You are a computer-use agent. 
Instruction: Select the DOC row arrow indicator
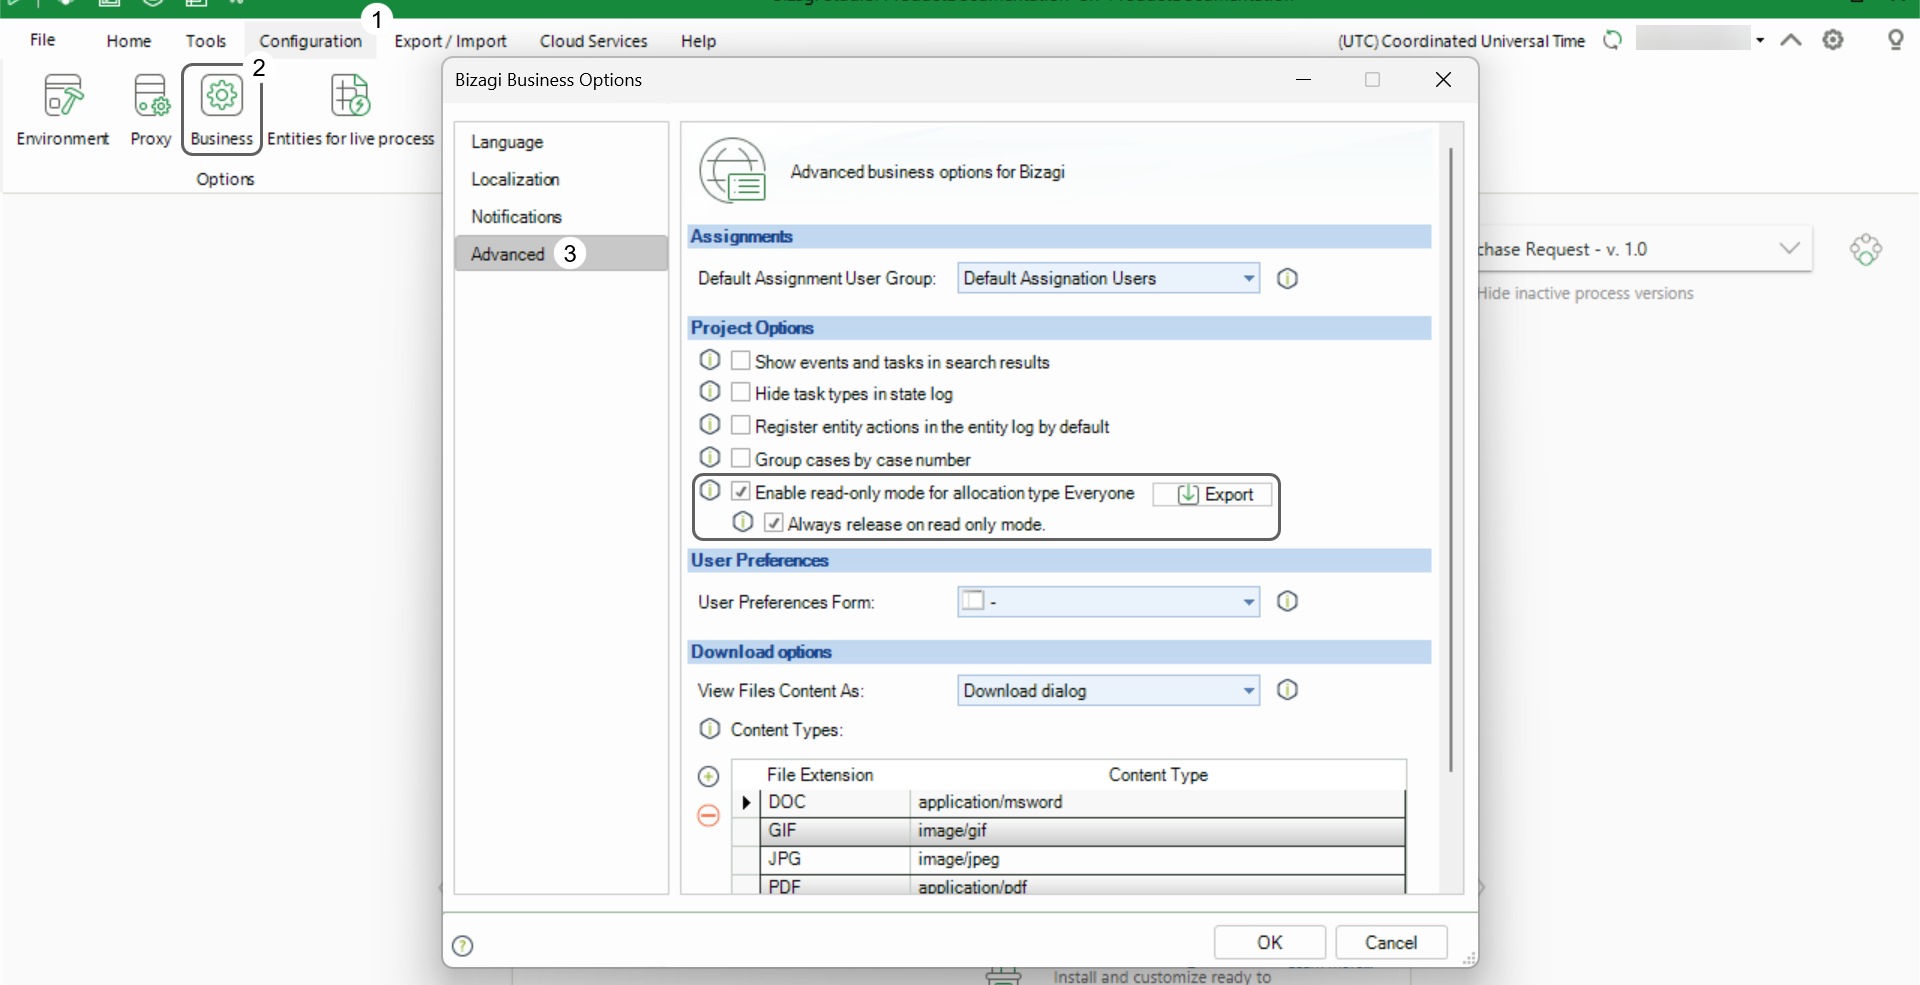[x=746, y=802]
